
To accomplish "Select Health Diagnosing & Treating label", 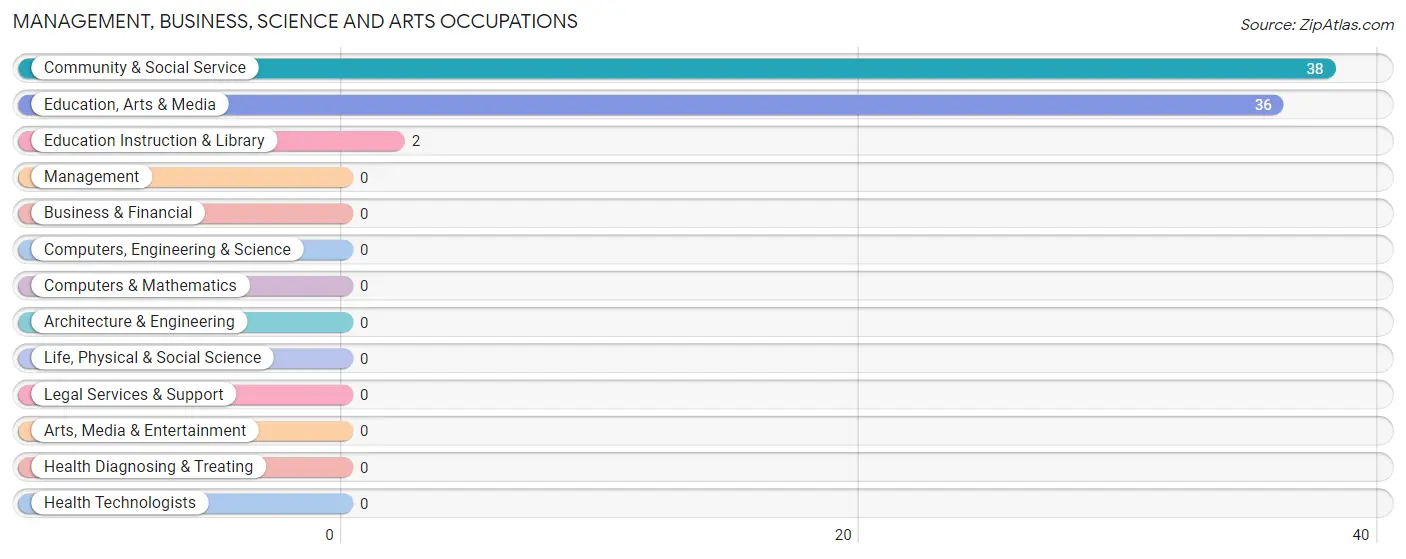I will click(148, 467).
